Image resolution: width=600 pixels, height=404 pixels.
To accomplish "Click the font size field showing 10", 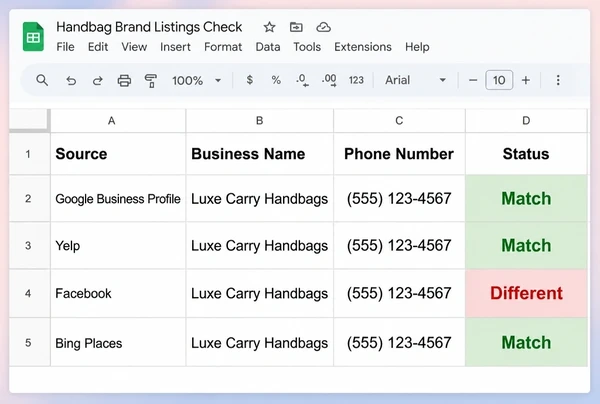I will click(499, 80).
